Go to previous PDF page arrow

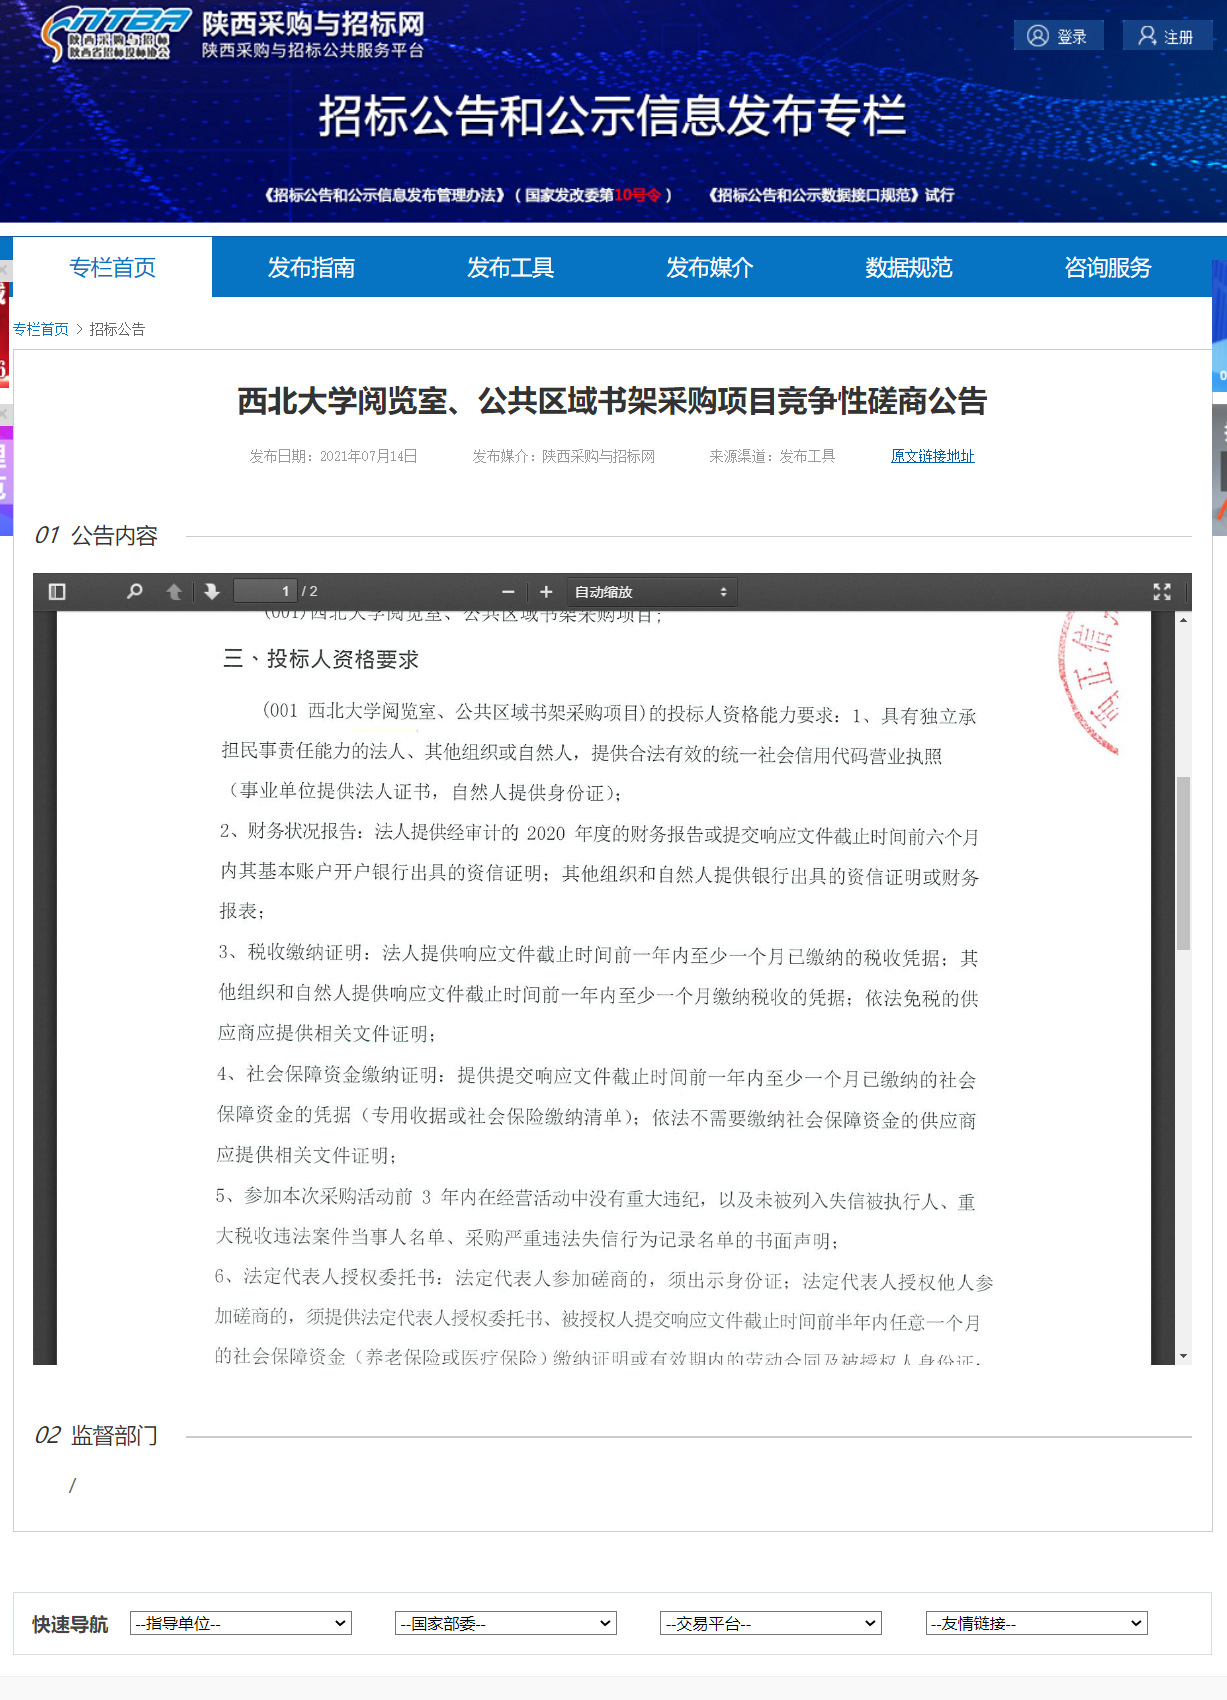[x=174, y=592]
